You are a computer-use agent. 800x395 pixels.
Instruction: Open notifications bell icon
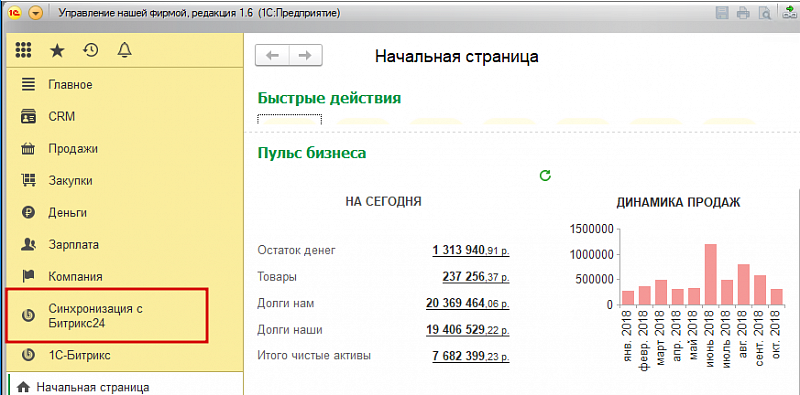coord(124,50)
